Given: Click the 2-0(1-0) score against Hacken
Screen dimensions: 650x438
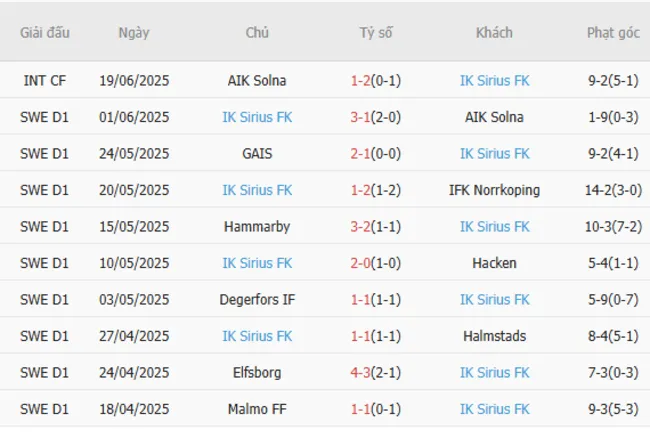Looking at the screenshot, I should pos(376,263).
